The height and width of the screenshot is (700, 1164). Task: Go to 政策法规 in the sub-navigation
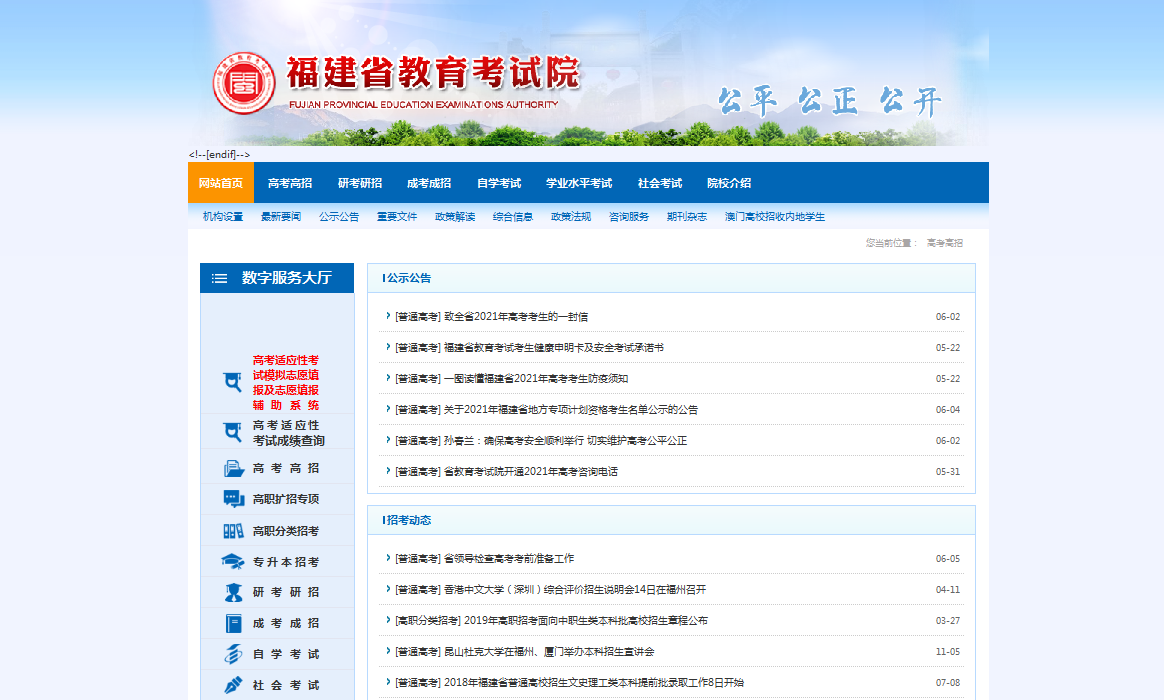click(571, 217)
